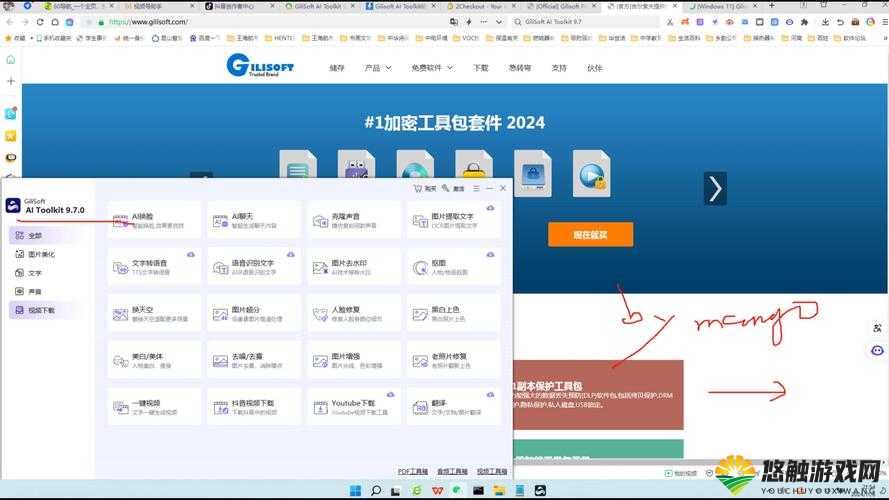Open the 美白/美体 beautify tool
This screenshot has height=500, width=889.
coord(154,360)
